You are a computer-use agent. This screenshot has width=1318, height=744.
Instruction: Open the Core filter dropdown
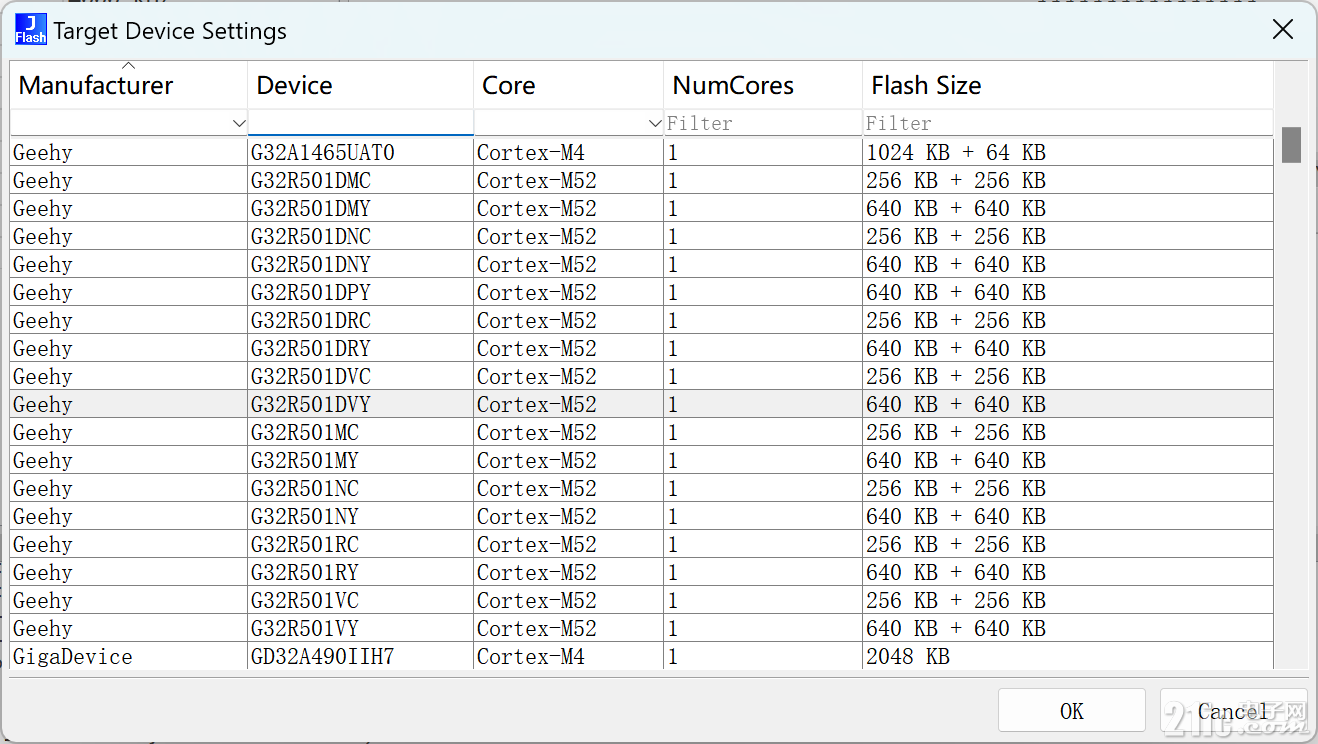point(655,123)
